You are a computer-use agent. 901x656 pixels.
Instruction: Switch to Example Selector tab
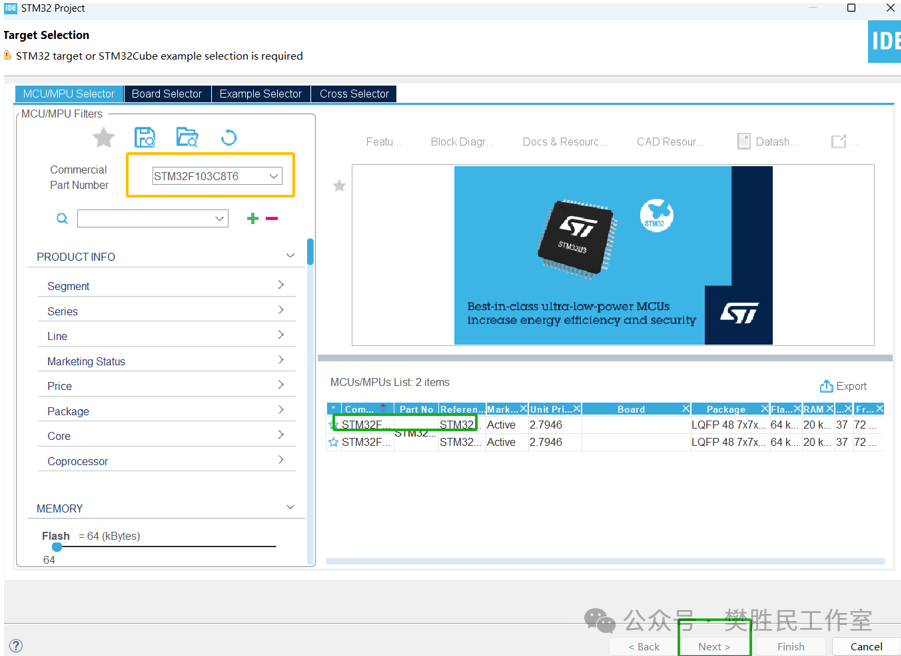click(260, 94)
